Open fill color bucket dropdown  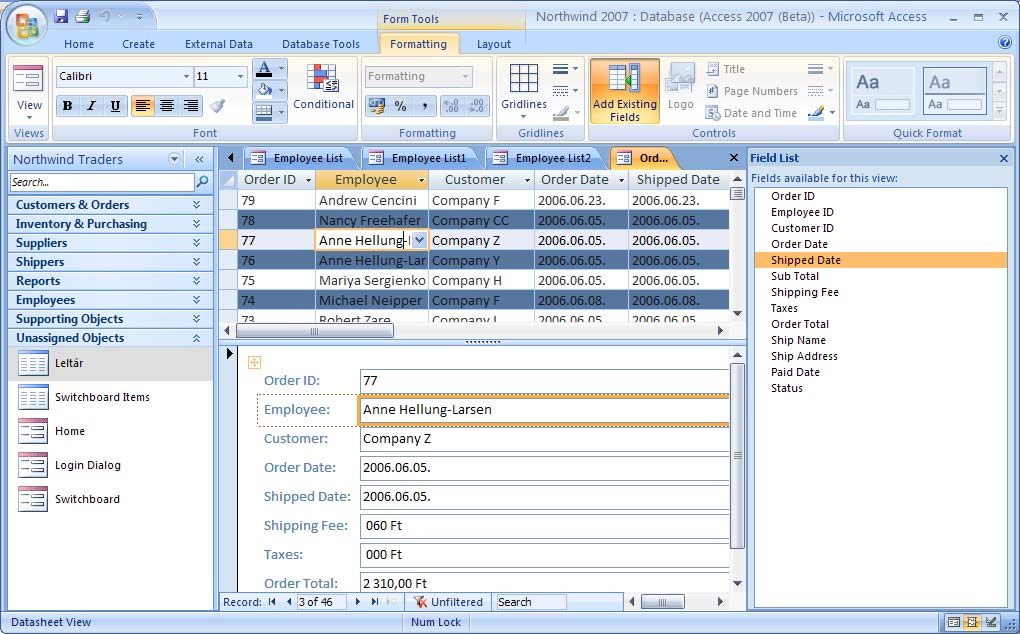tap(281, 90)
